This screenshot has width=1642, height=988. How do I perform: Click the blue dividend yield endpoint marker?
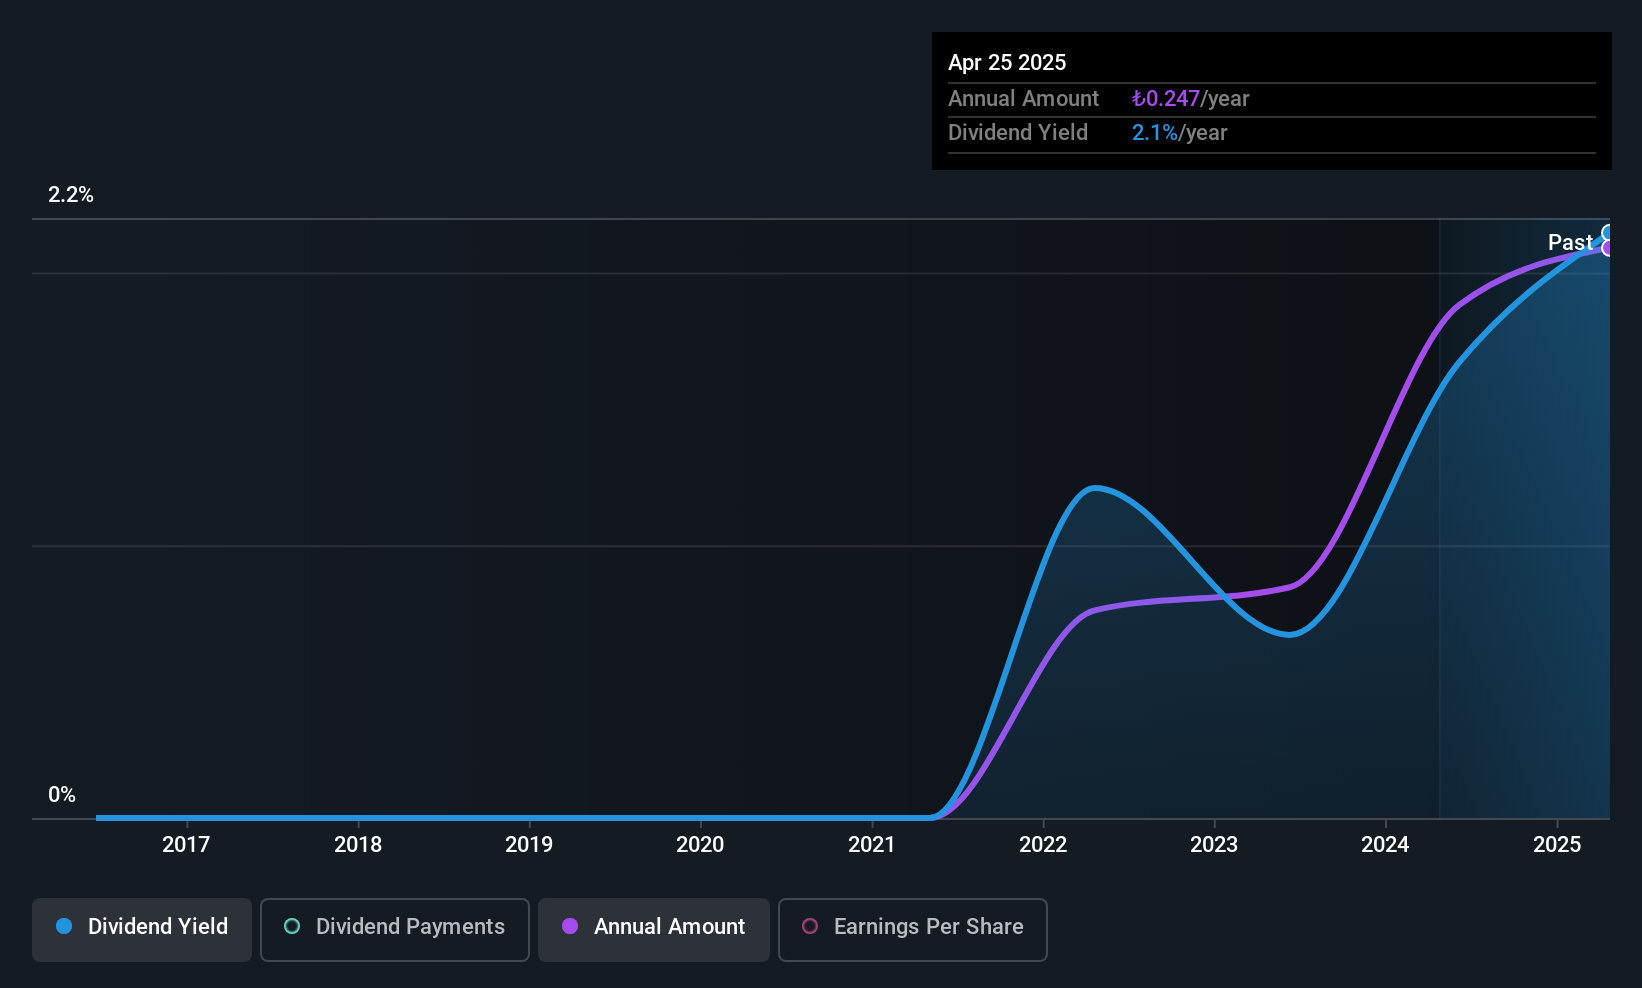point(1608,234)
